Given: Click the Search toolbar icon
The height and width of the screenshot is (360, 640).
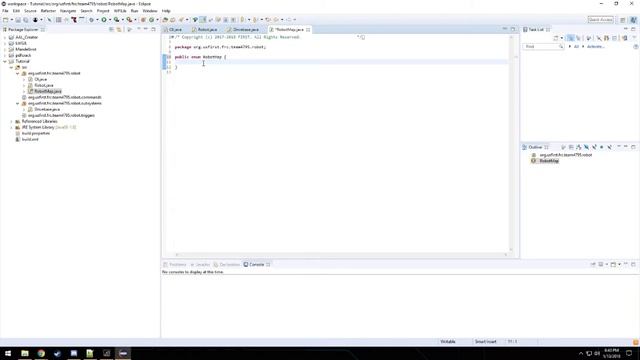Looking at the screenshot, I should 181,20.
